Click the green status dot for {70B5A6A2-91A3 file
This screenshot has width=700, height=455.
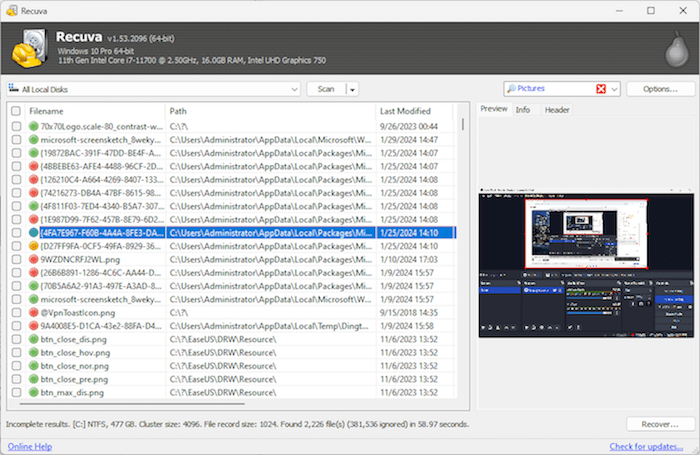(33, 286)
